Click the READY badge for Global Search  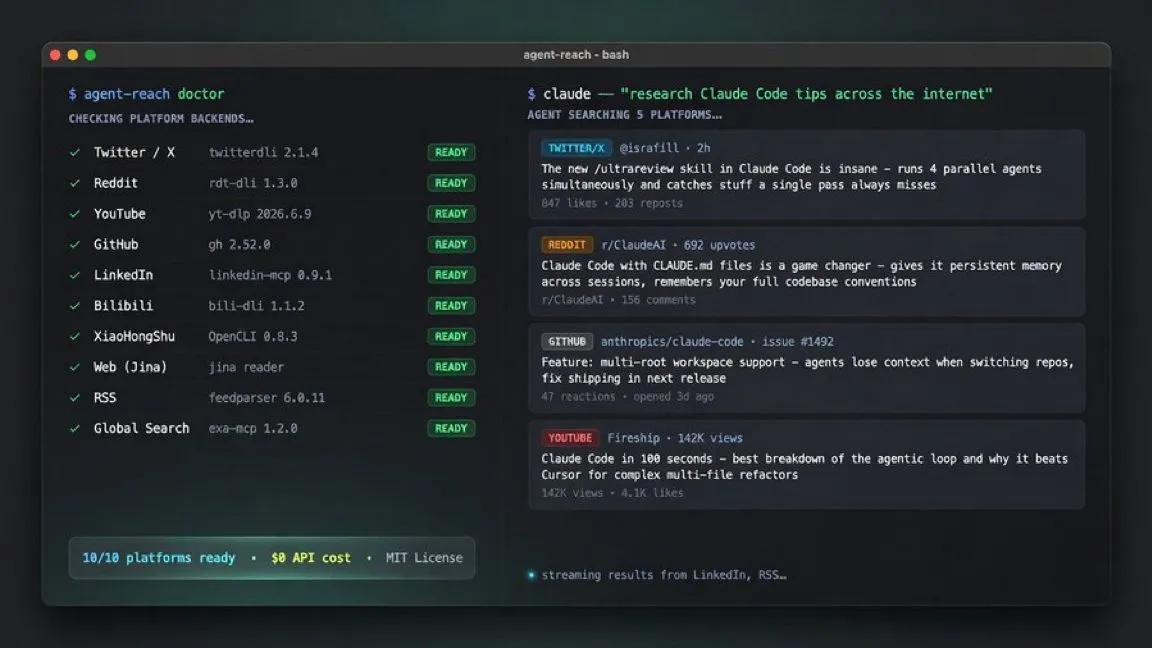451,428
